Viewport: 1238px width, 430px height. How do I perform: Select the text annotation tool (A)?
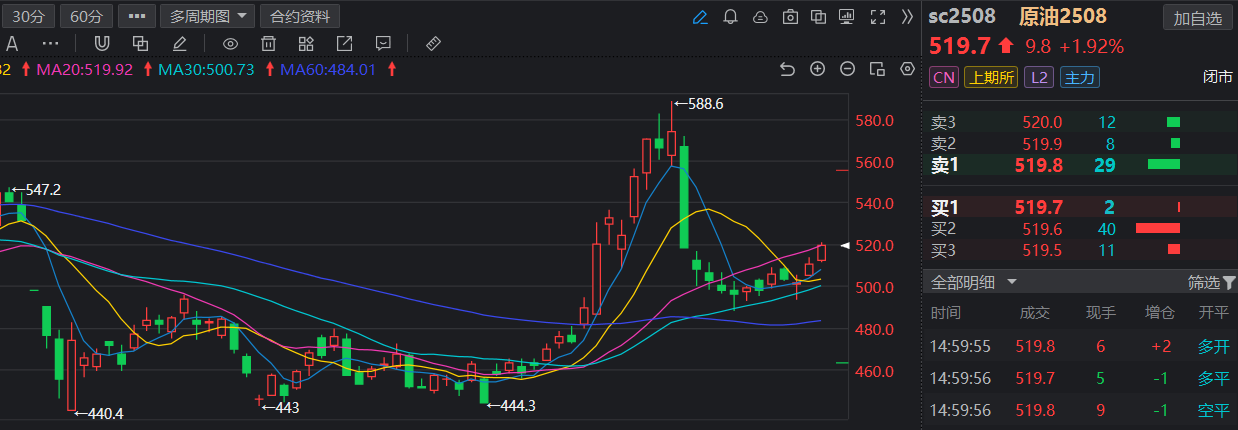tap(11, 44)
